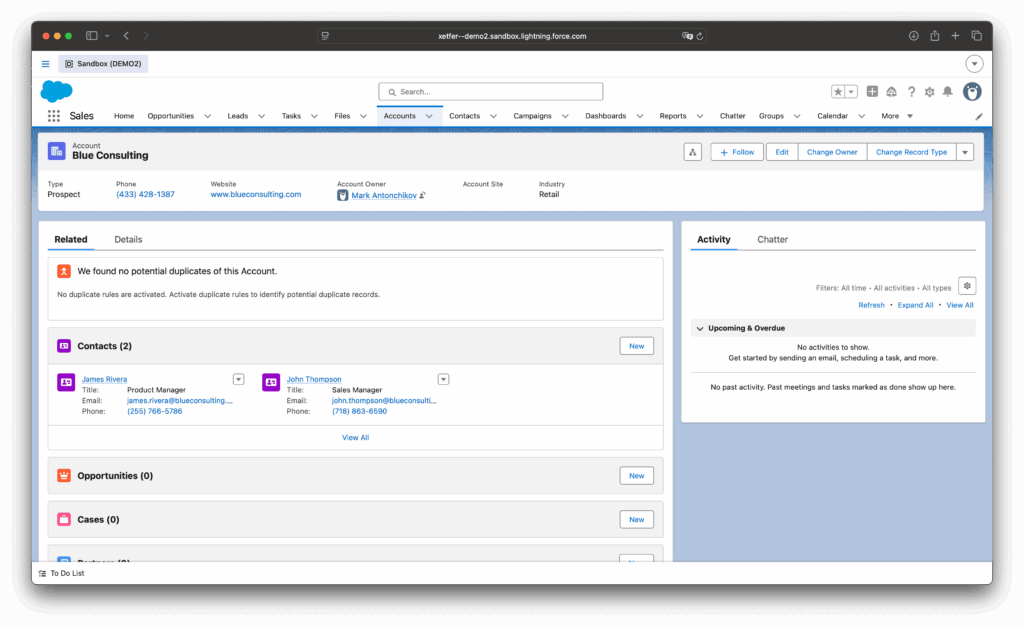Click the change owner icon beside Mark Antonchikov

[423, 195]
